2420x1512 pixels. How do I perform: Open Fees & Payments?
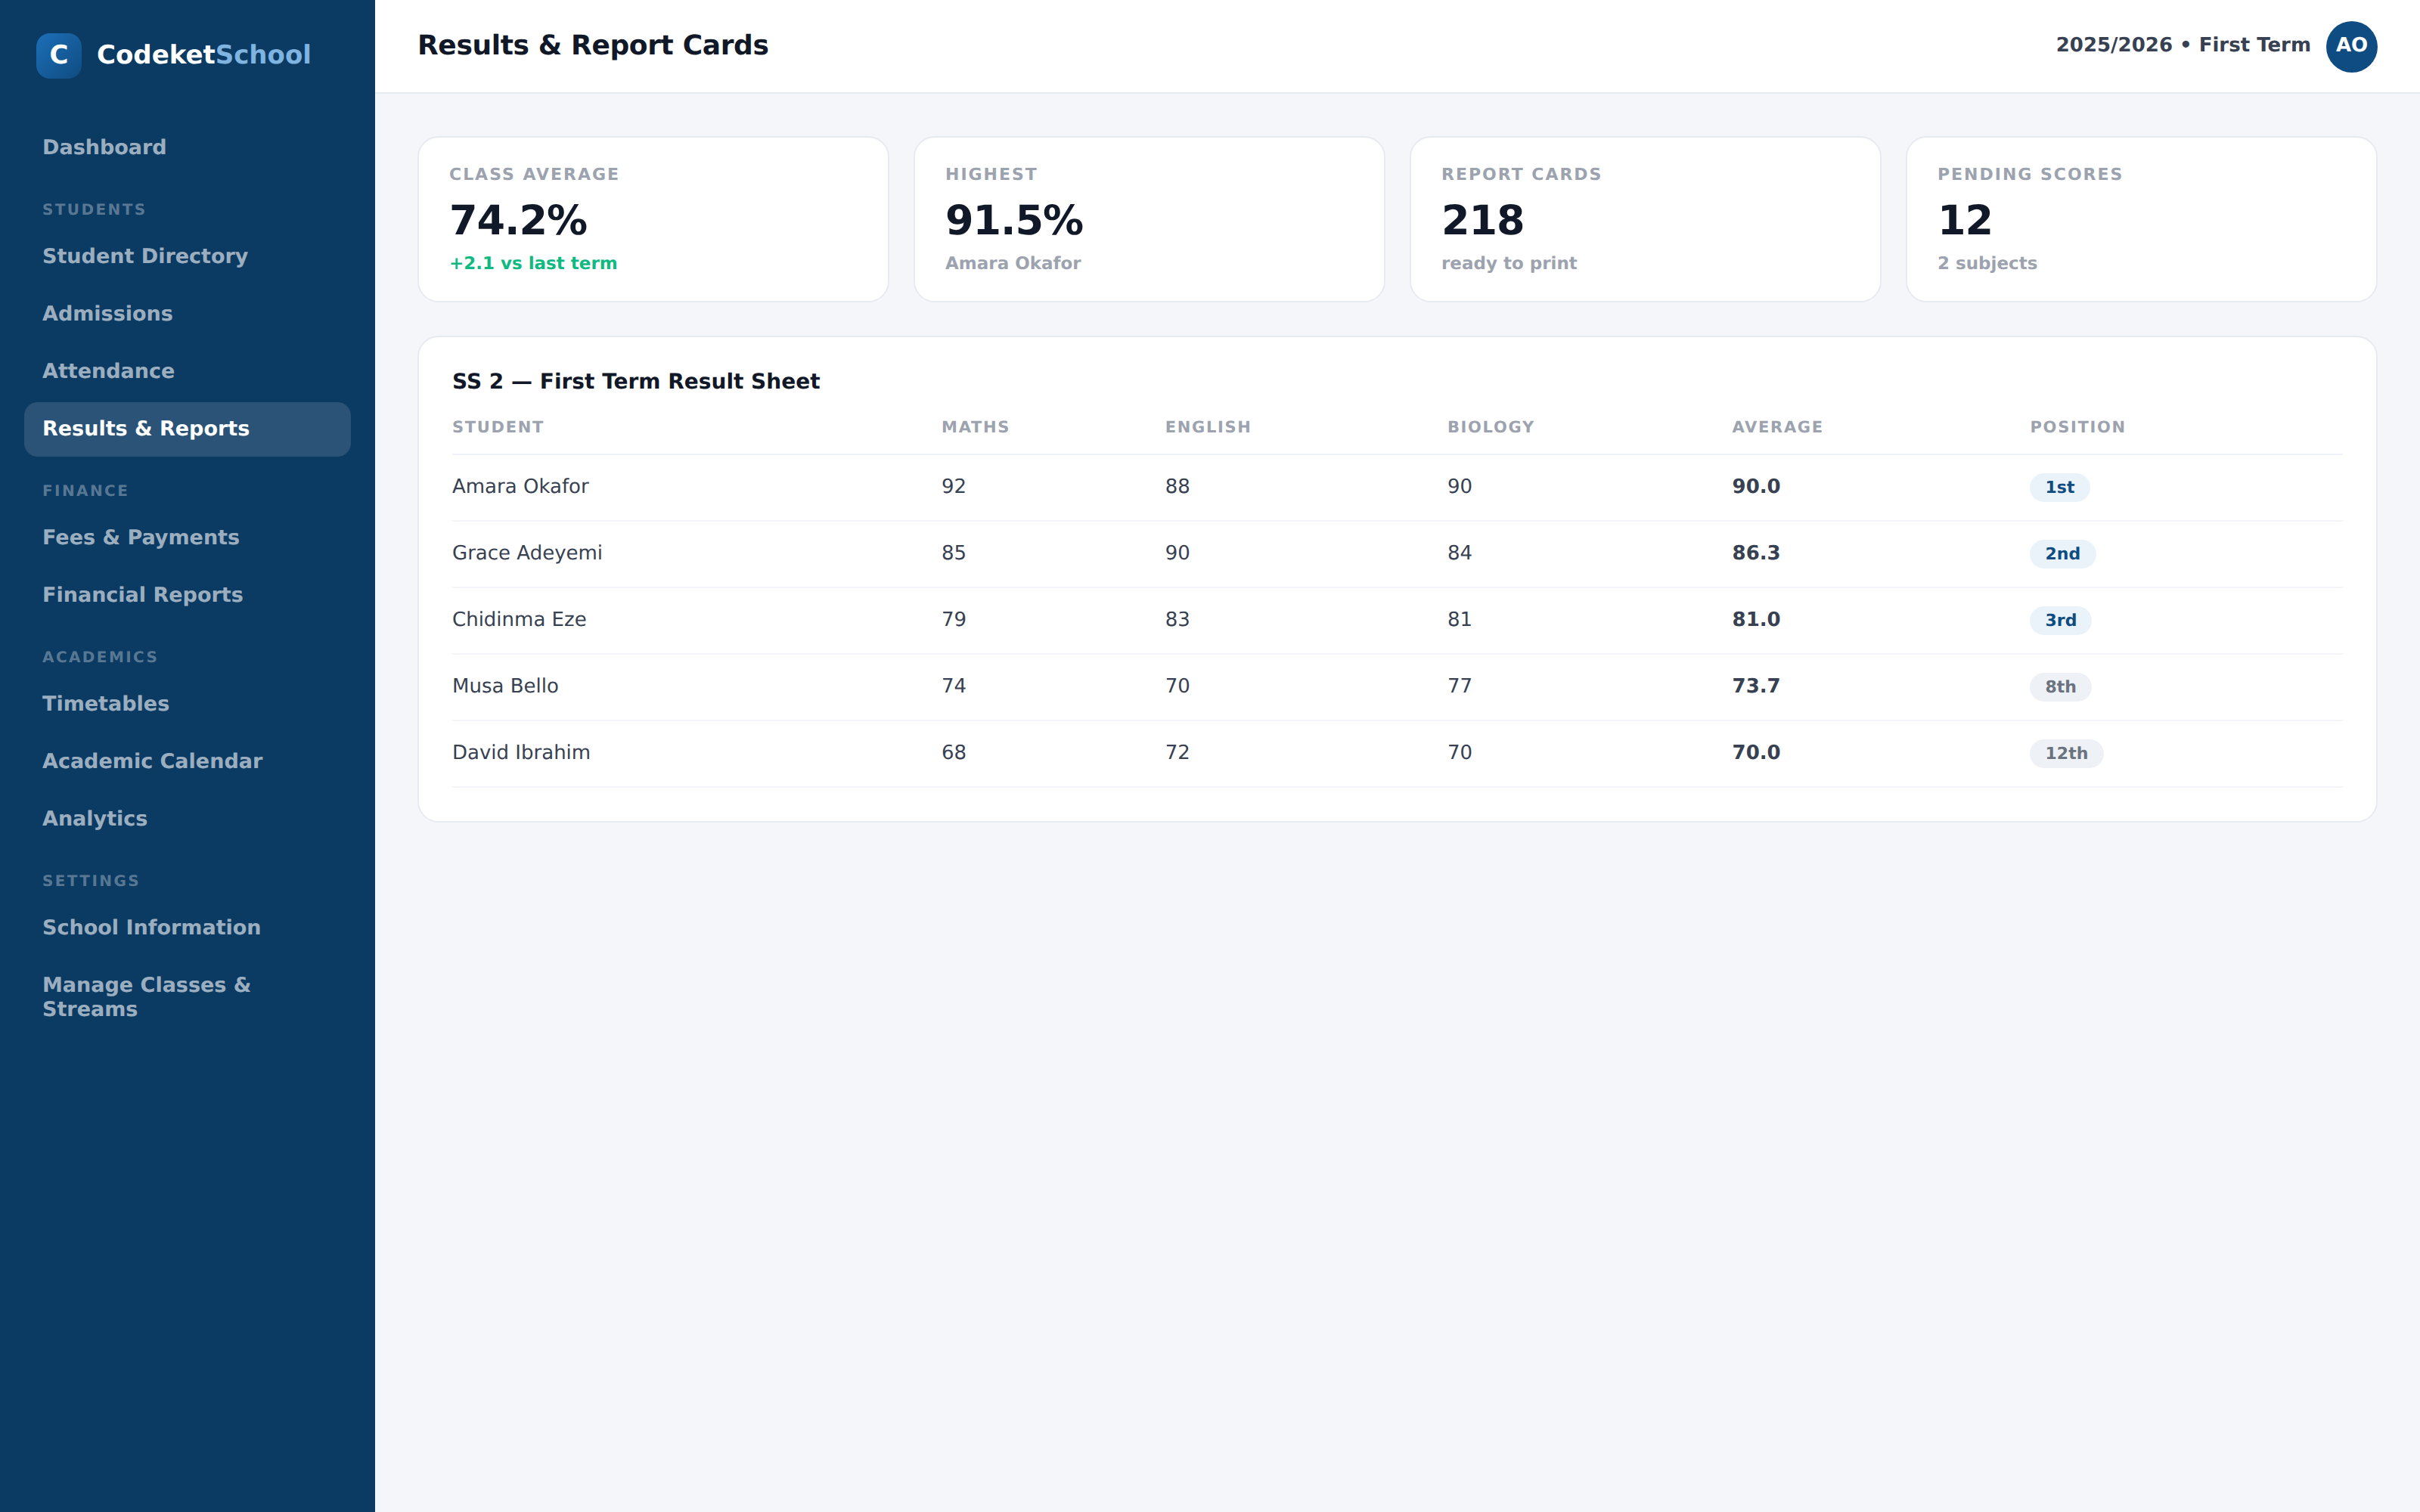[187, 538]
